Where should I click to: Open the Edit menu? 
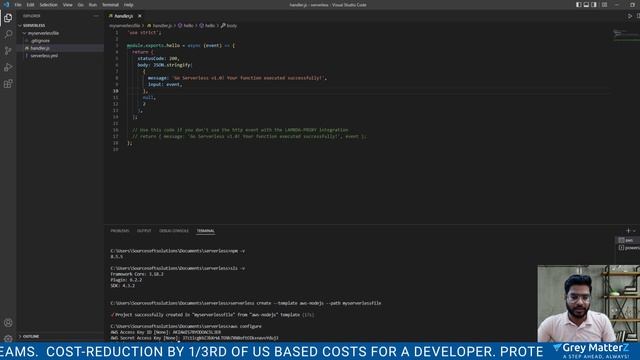(30, 5)
